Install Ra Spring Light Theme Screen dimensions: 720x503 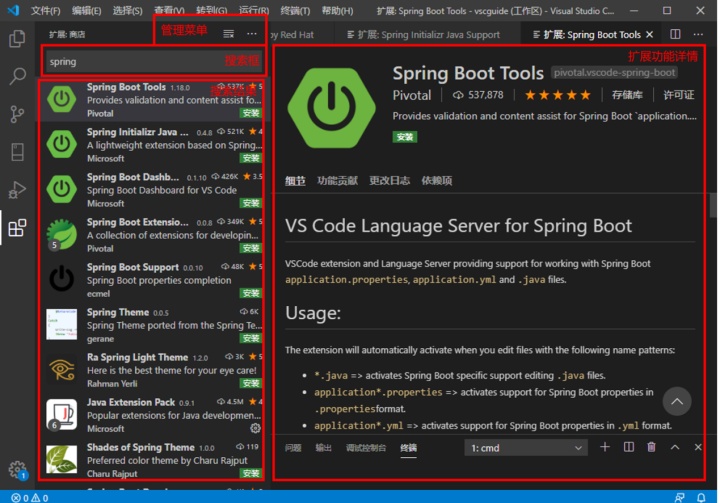(x=251, y=383)
